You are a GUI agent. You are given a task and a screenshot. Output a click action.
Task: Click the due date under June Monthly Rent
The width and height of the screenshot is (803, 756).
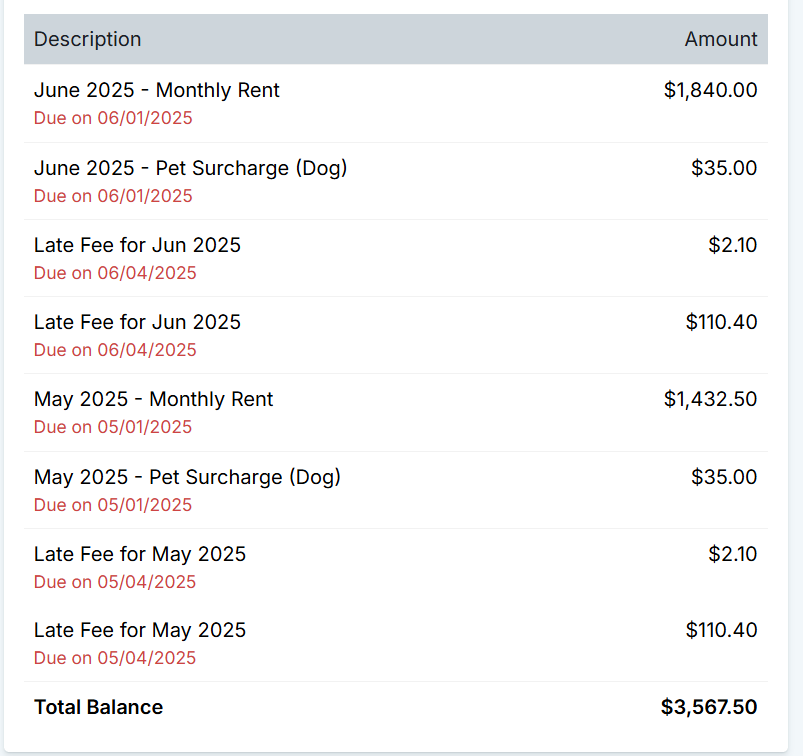[113, 118]
